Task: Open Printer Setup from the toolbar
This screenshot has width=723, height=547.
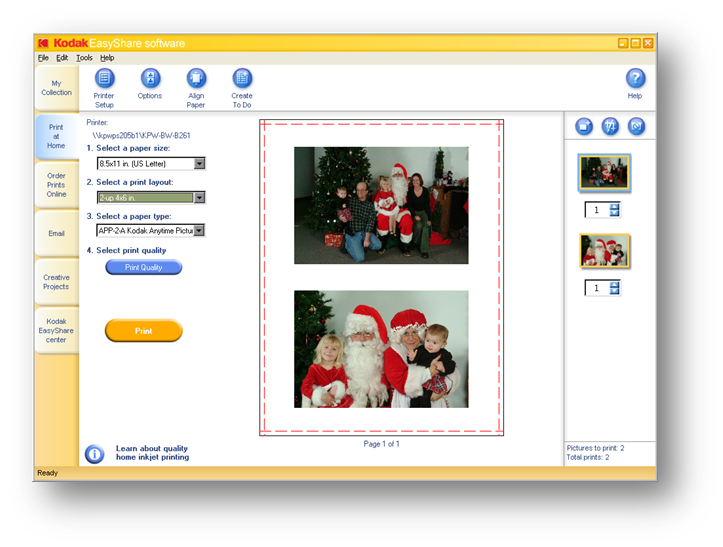Action: 104,79
